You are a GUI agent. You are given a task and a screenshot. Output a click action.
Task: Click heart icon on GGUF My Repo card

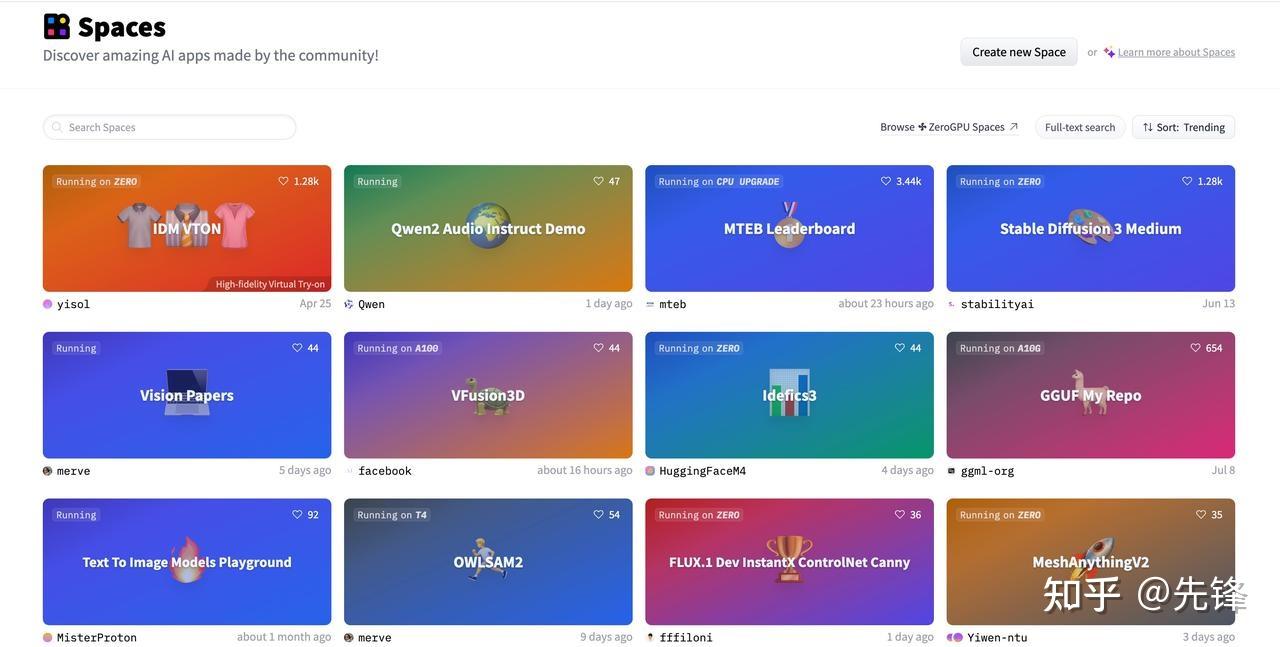[x=1195, y=348]
